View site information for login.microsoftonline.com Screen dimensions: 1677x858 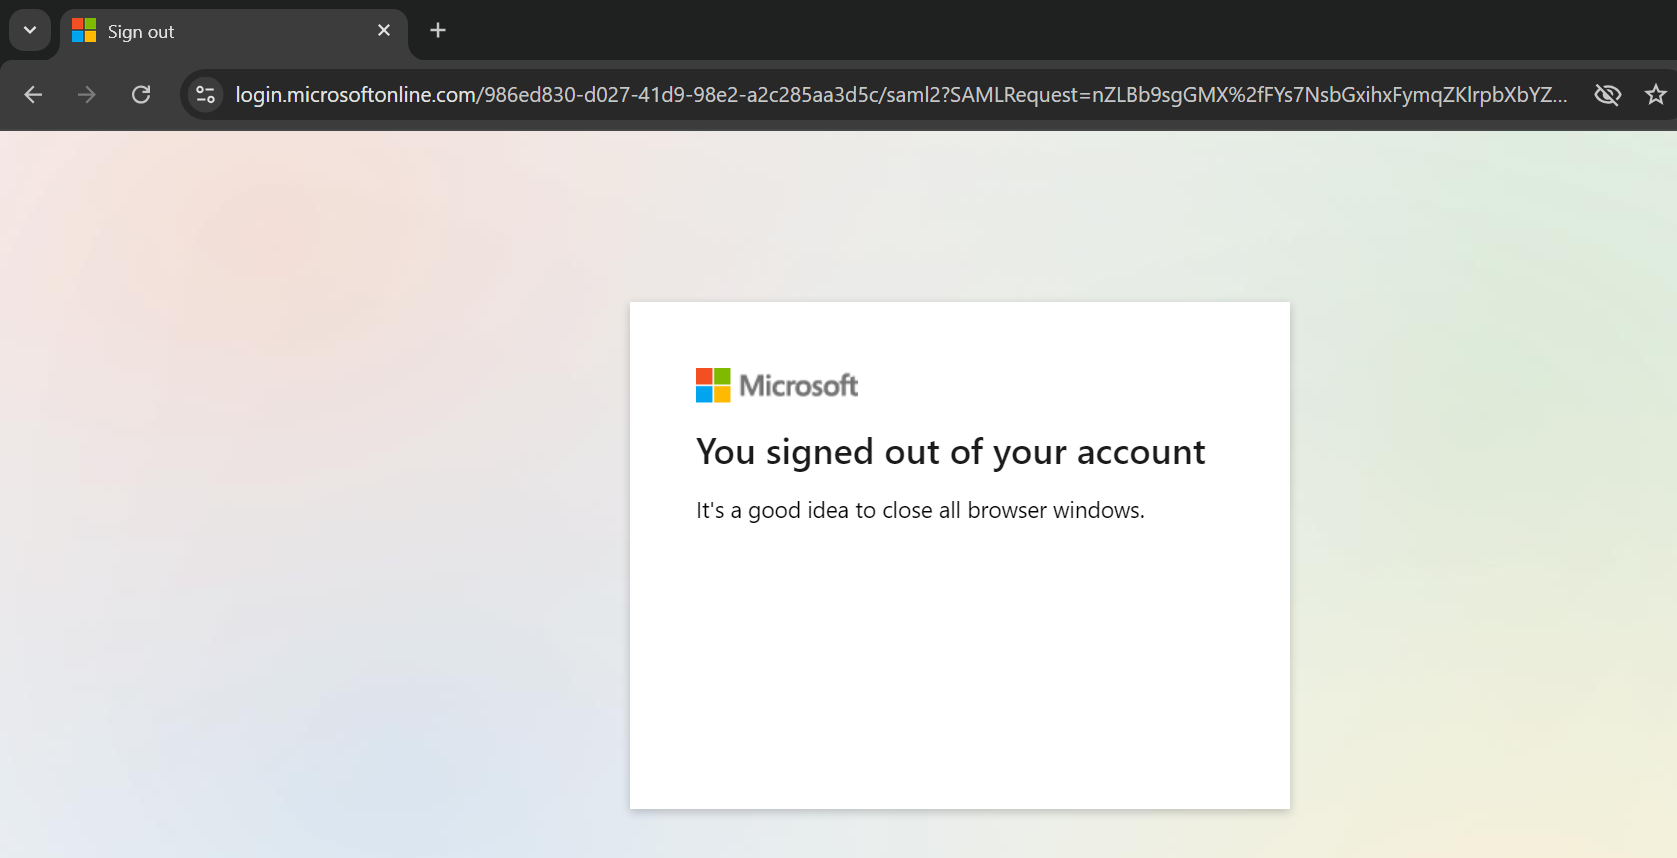point(206,95)
